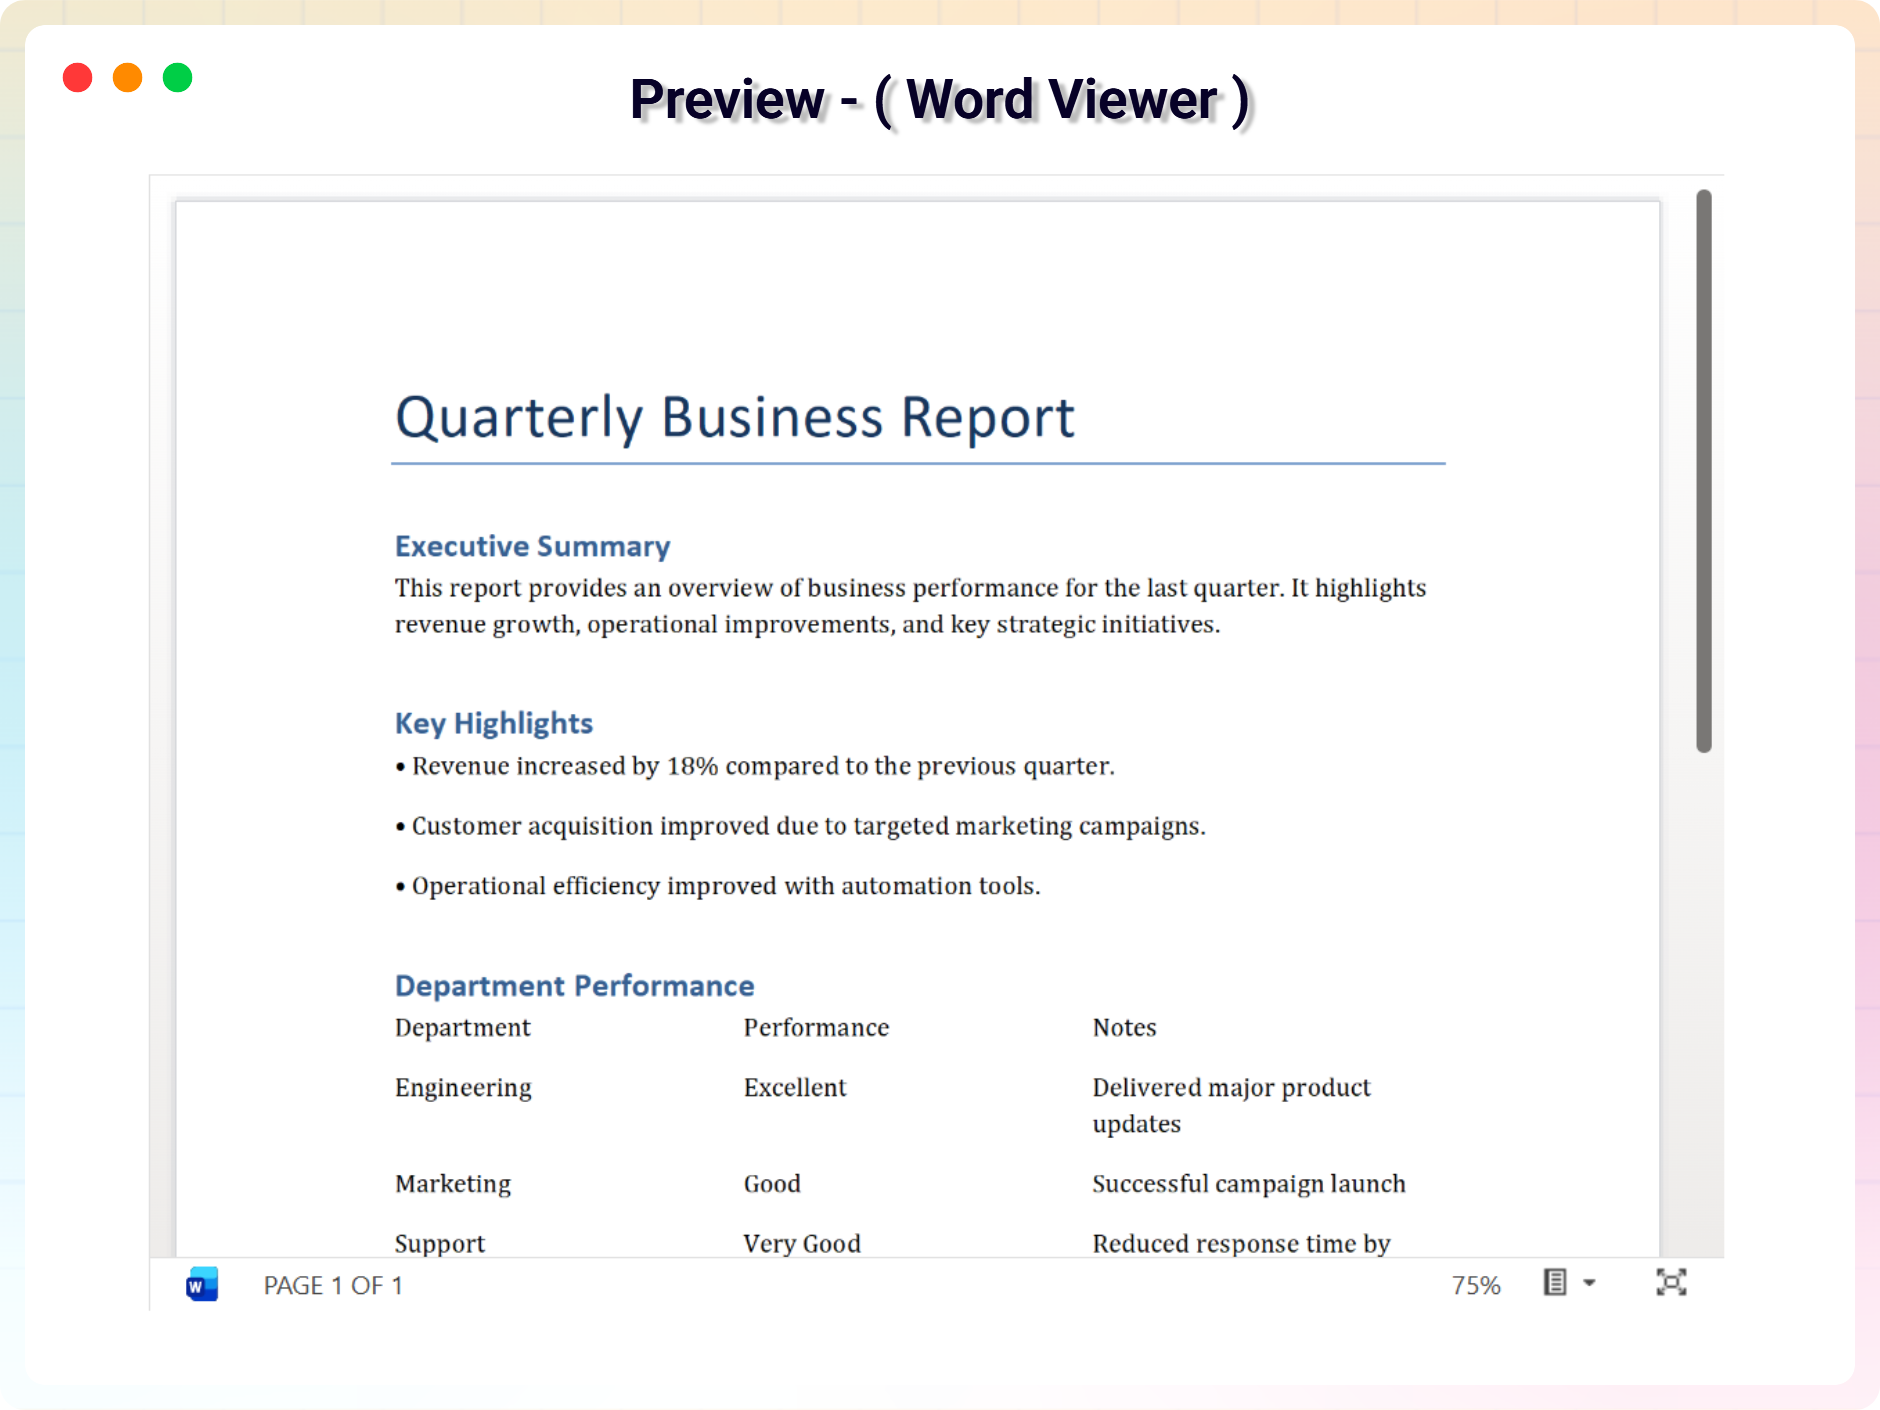Screen dimensions: 1880x1410
Task: Click the Support table cell
Action: [x=440, y=1243]
